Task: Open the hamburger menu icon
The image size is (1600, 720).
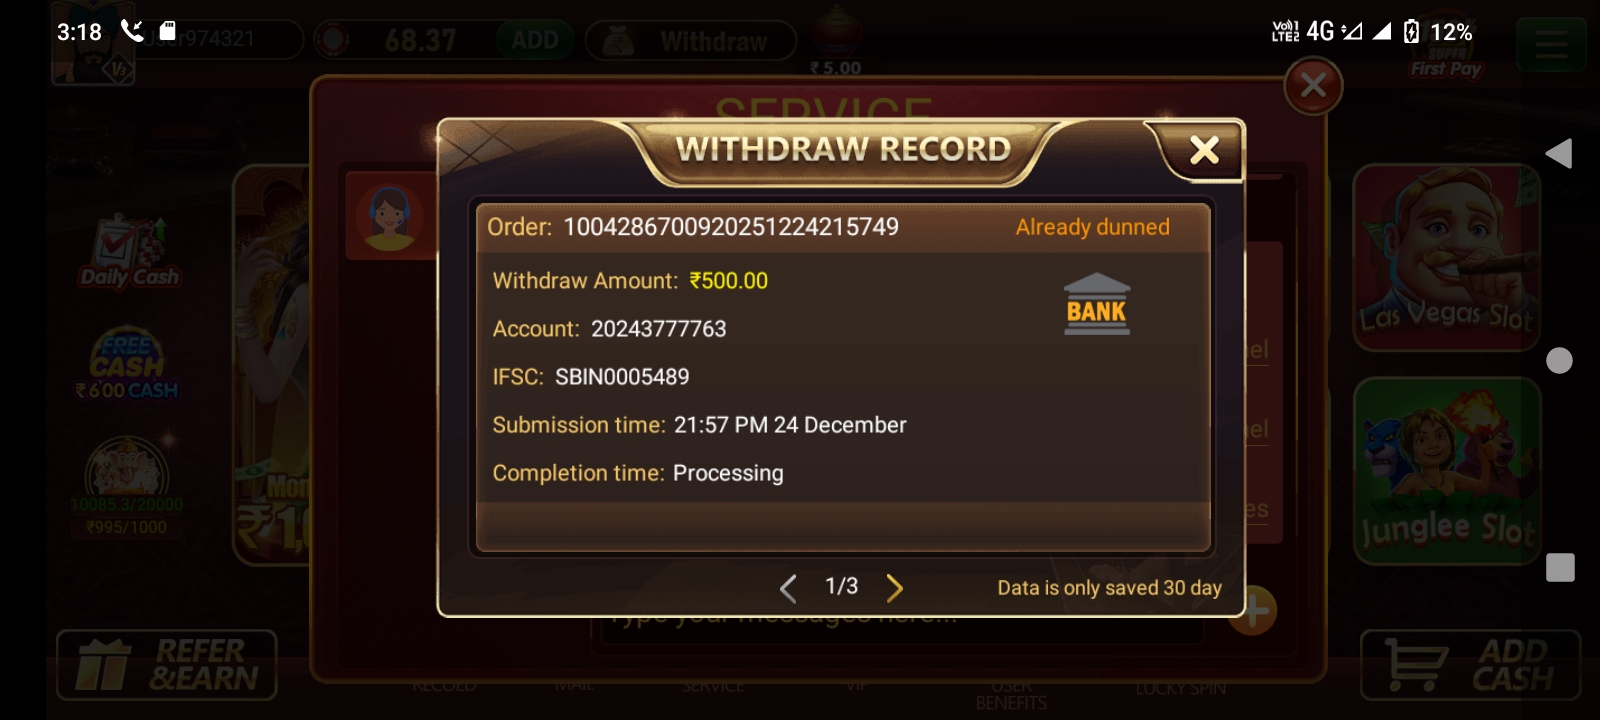Action: point(1551,45)
